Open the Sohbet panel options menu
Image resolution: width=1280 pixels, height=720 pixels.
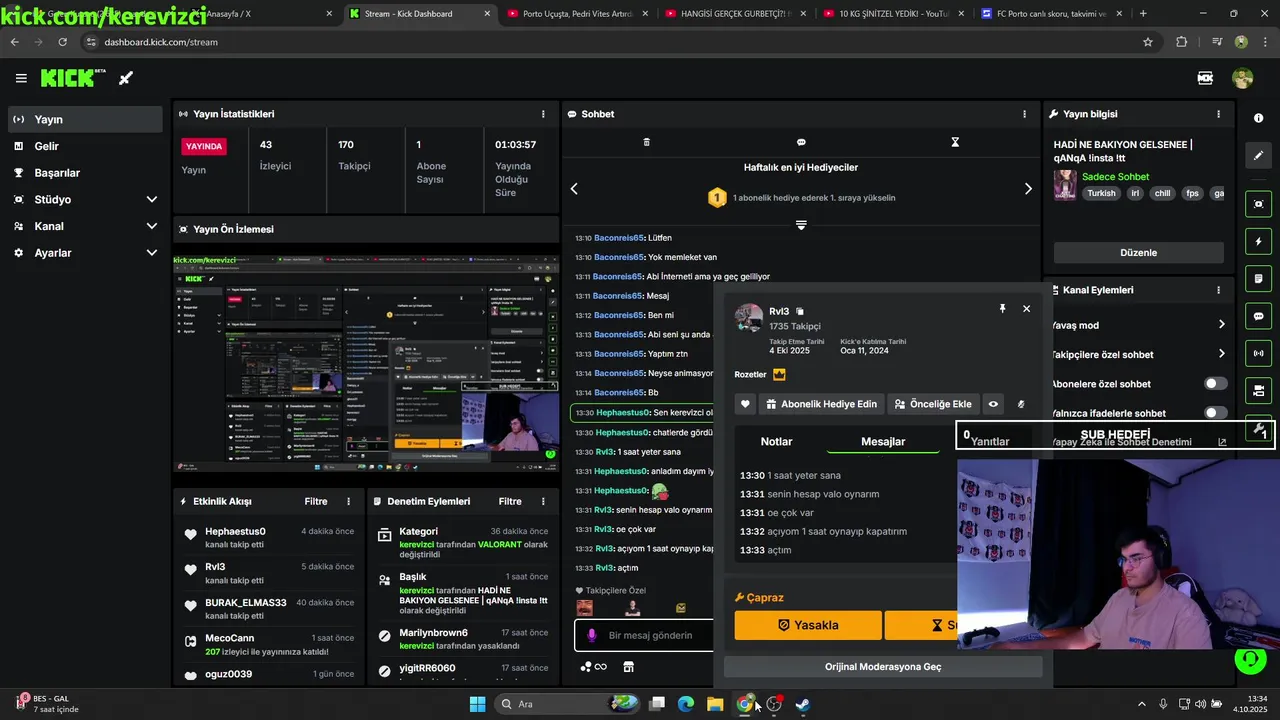pyautogui.click(x=1024, y=114)
